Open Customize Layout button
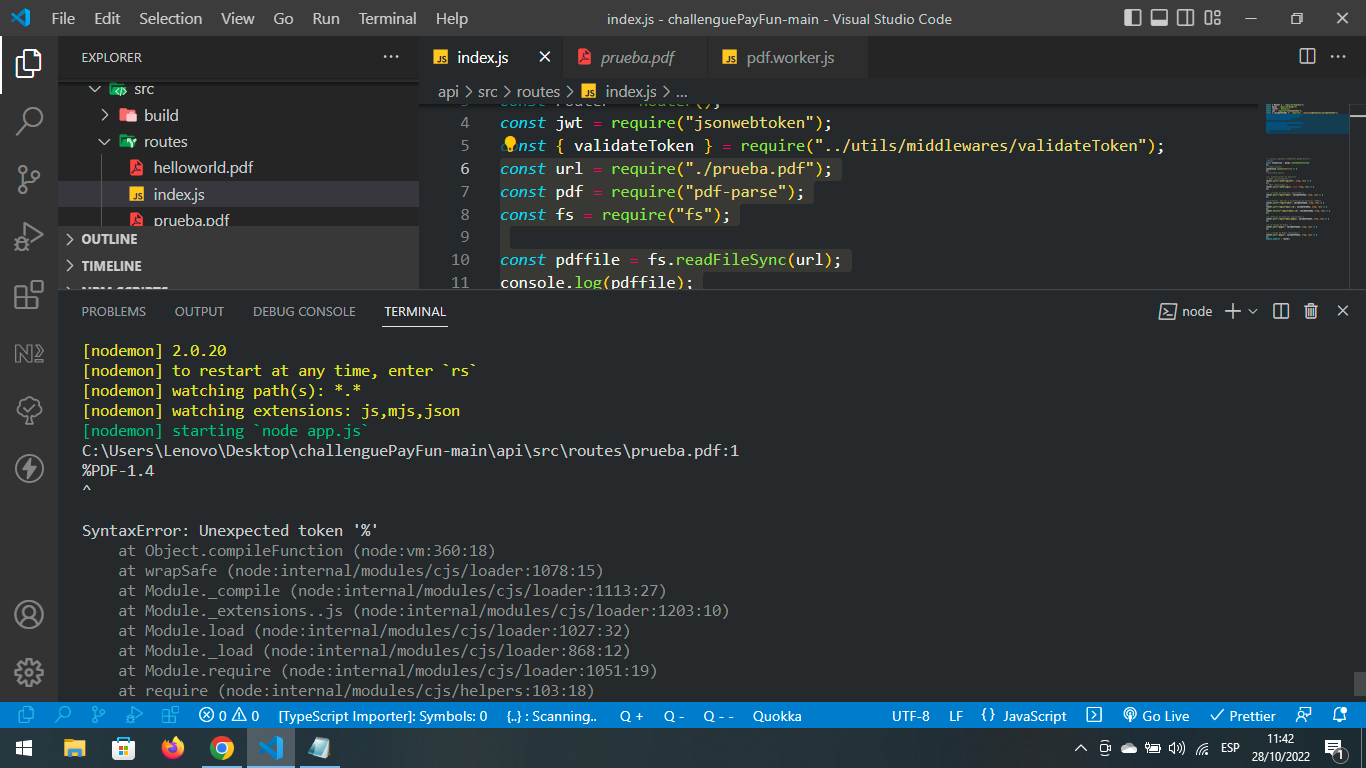 [1213, 18]
